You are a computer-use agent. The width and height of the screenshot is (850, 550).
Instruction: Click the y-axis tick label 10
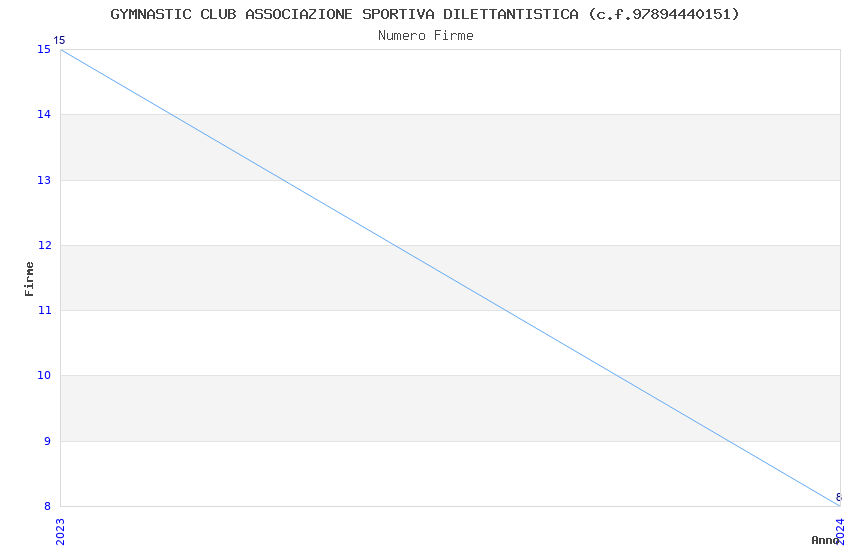44,376
